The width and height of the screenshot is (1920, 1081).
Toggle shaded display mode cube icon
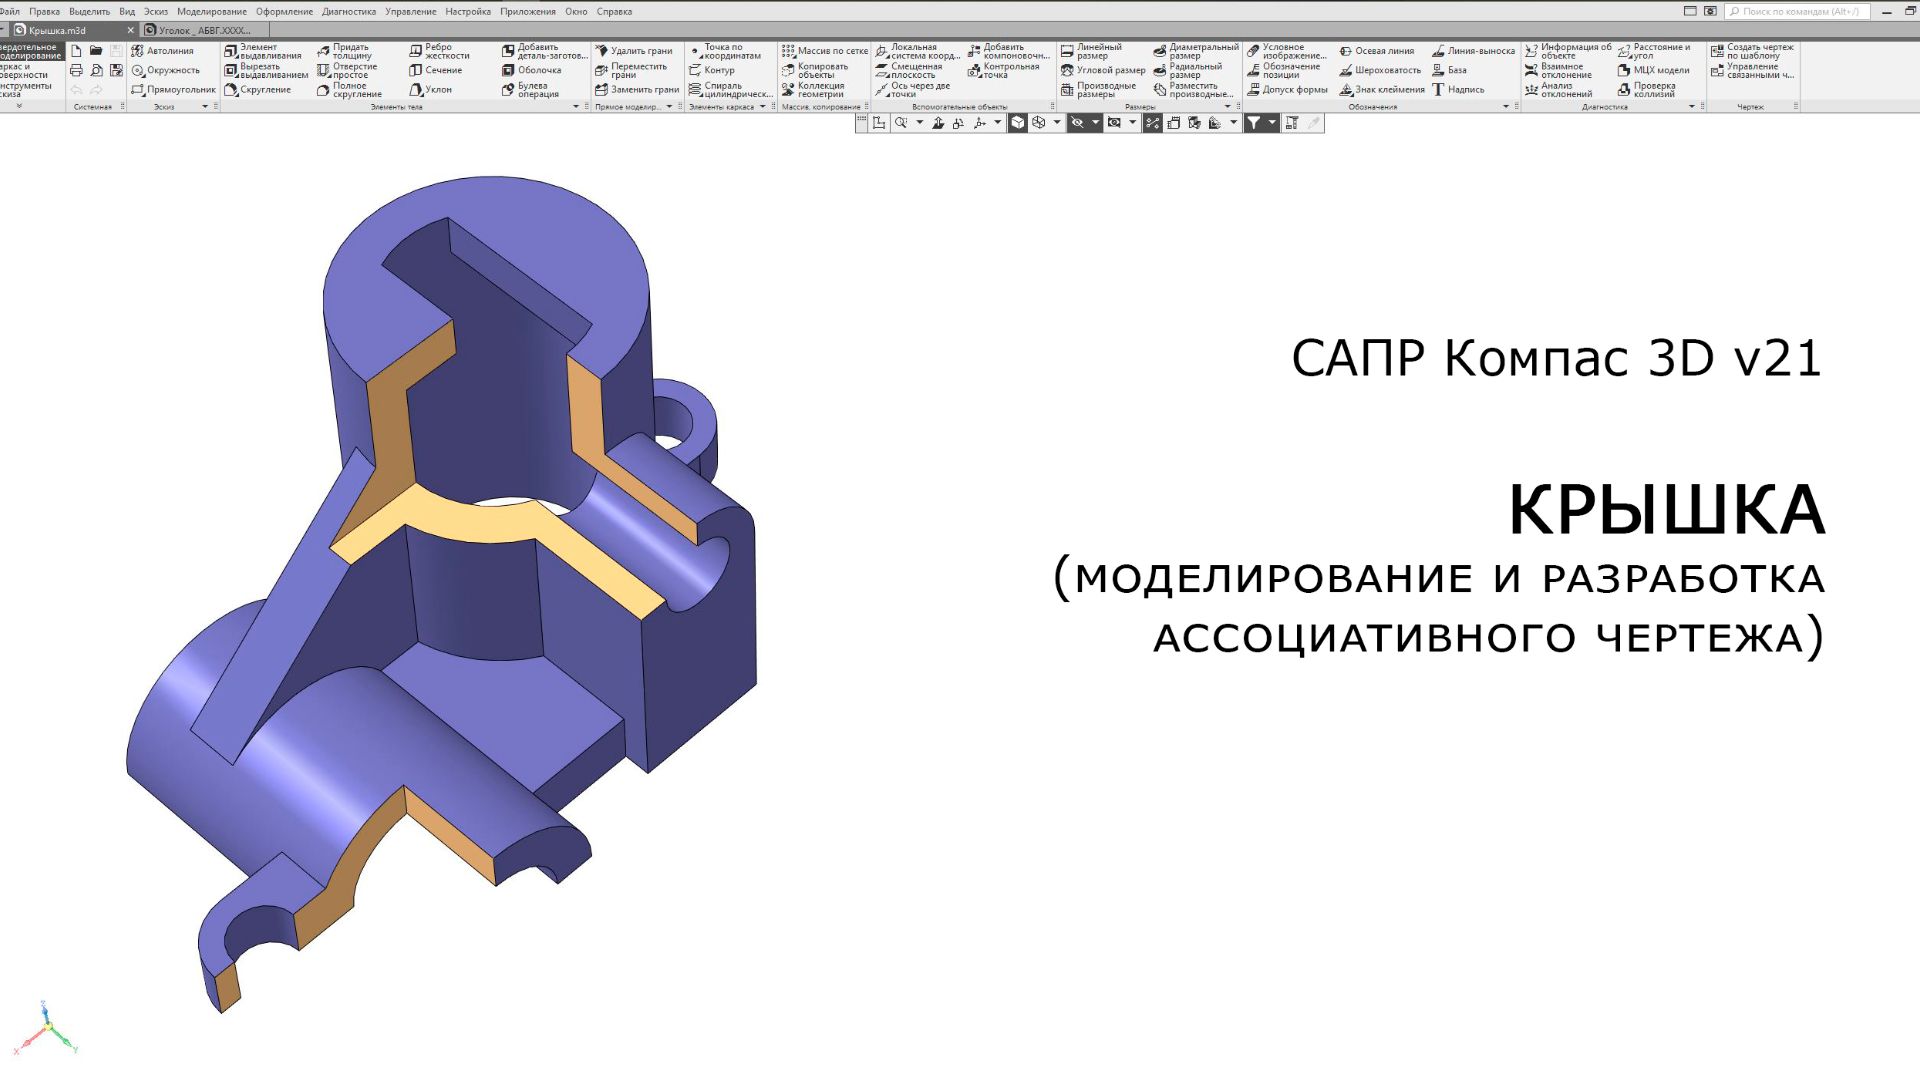[x=1018, y=123]
